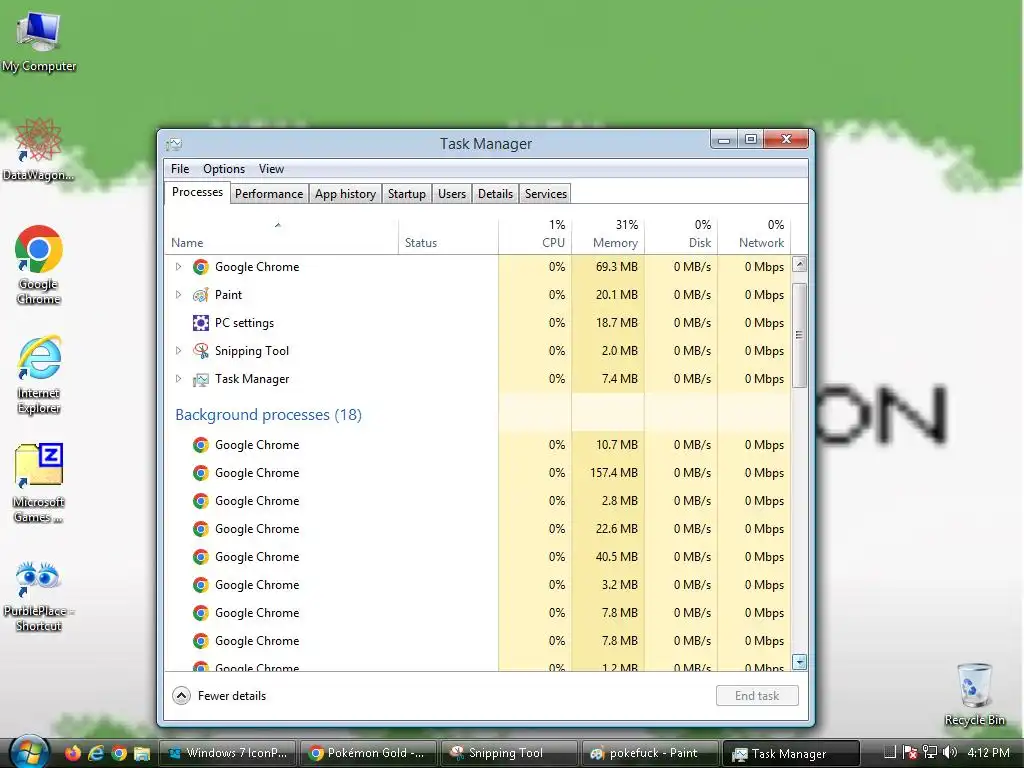Switch to the Paint taskbar button
Image resolution: width=1024 pixels, height=768 pixels.
650,753
